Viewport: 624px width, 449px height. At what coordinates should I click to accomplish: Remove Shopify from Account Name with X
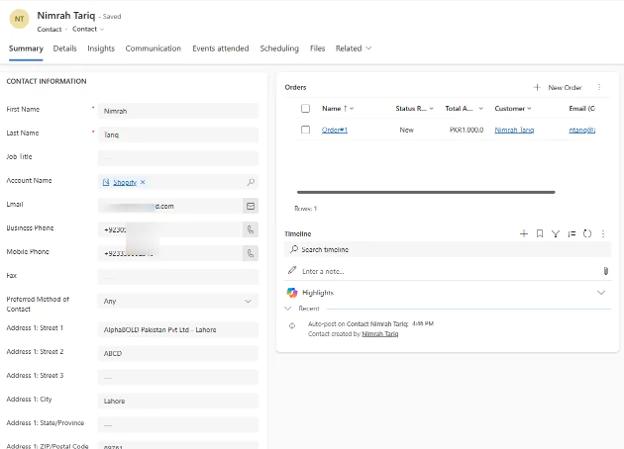(x=143, y=182)
